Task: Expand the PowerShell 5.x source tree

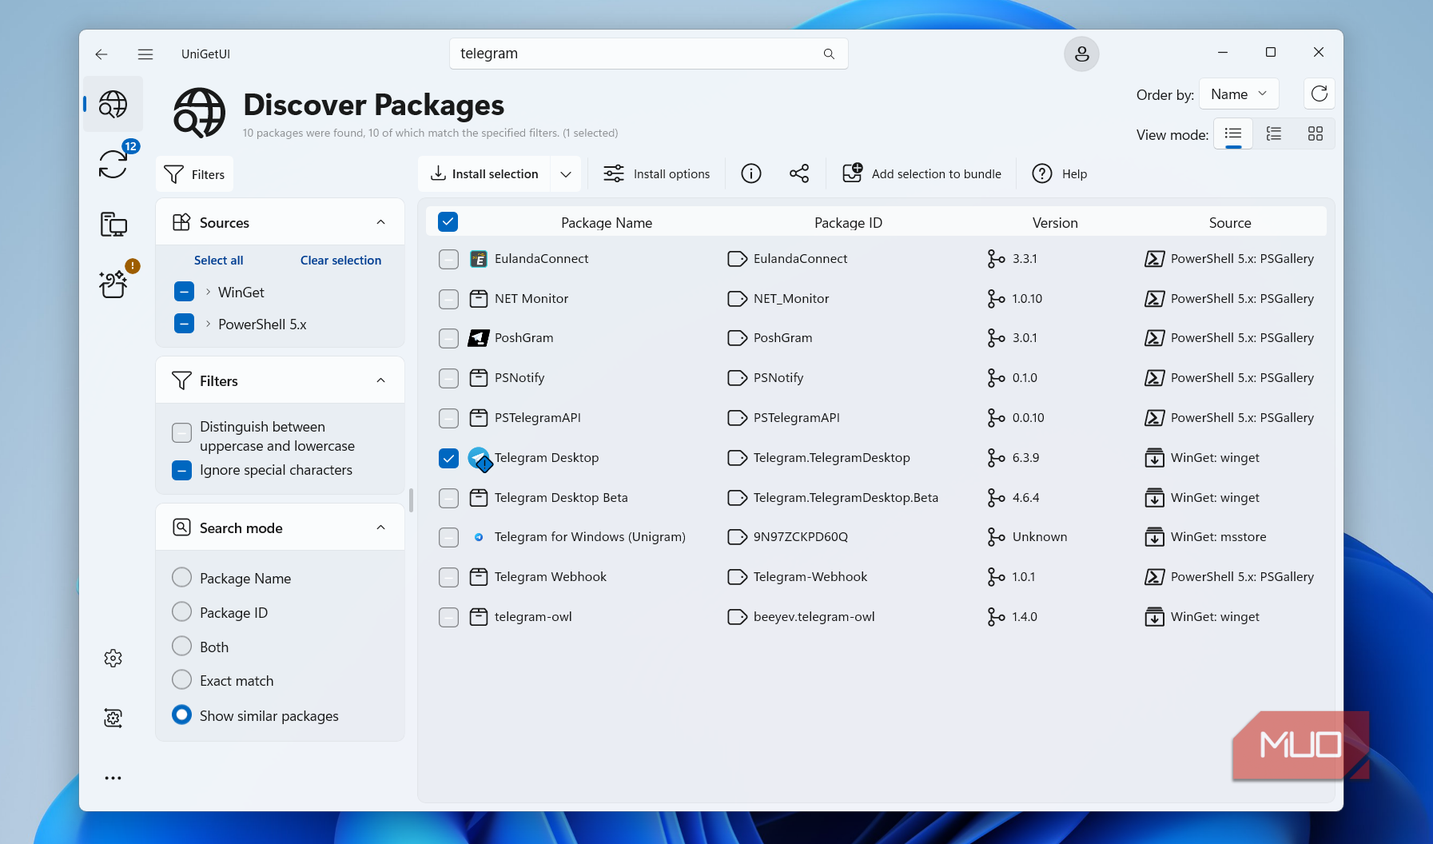Action: (x=208, y=324)
